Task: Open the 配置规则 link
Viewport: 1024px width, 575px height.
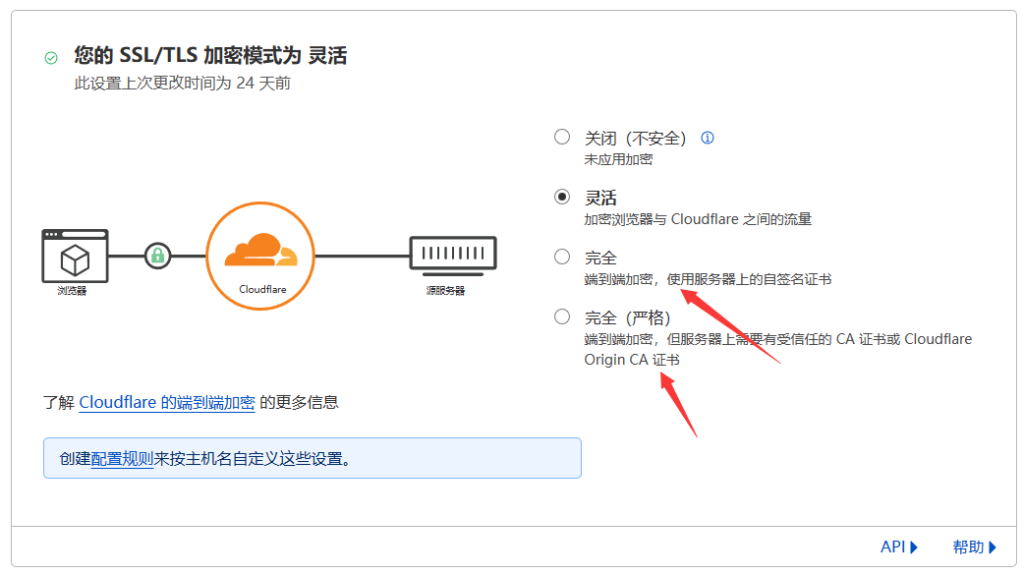Action: pos(122,459)
